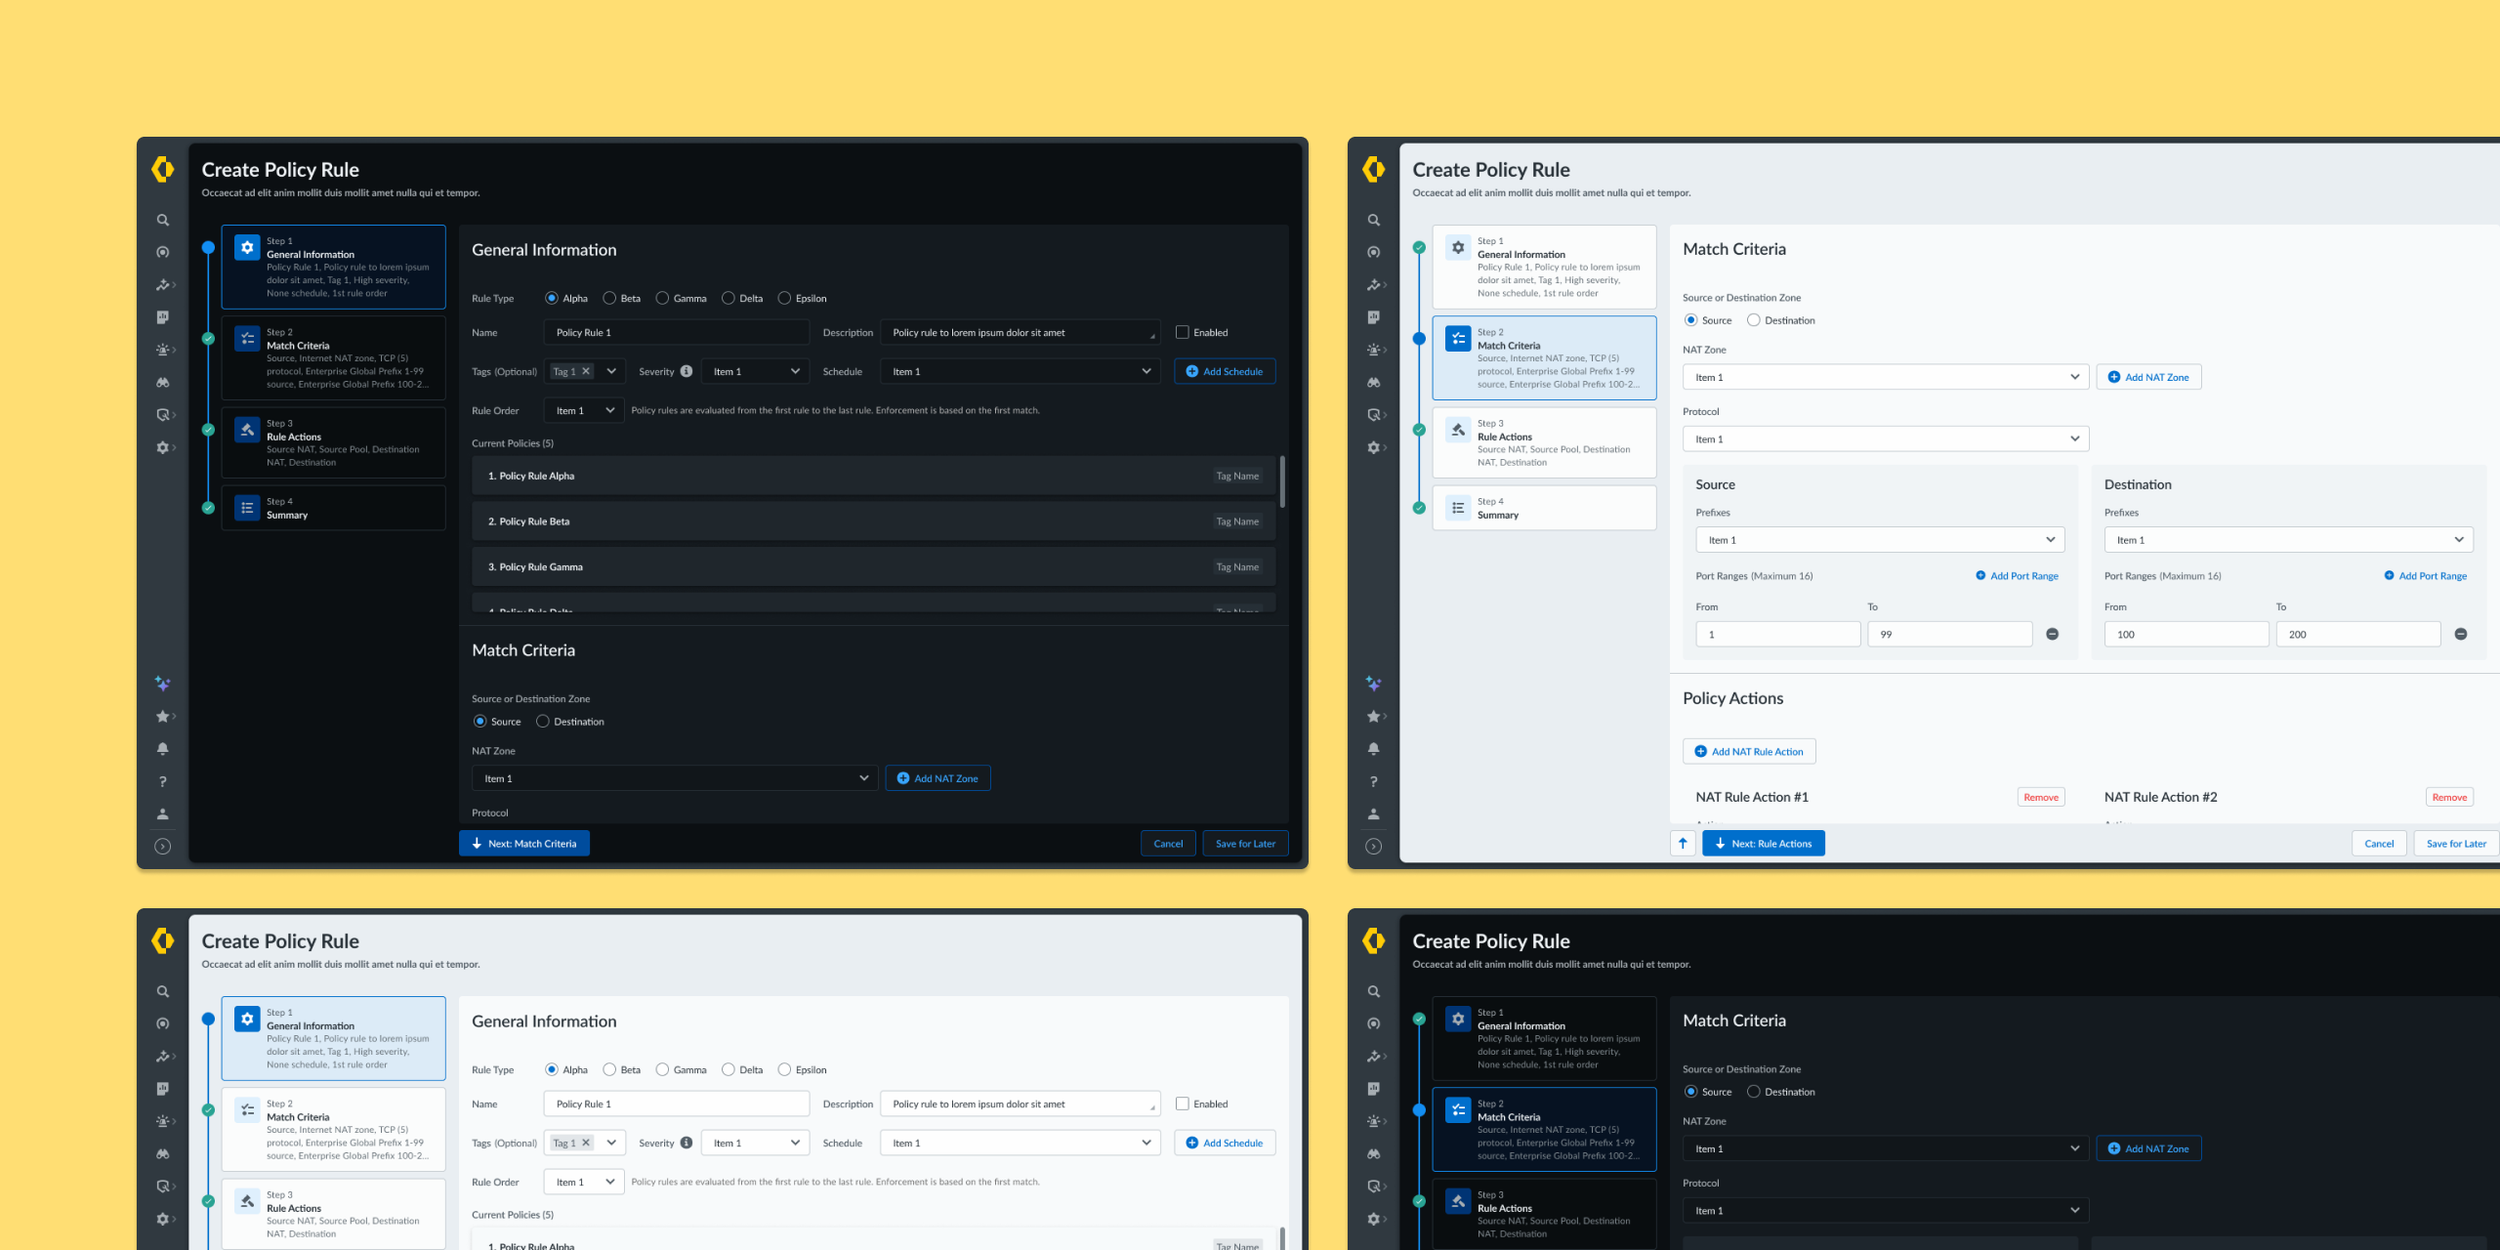
Task: Tick the Enabled checkbox in dark-theme form
Action: (1182, 332)
